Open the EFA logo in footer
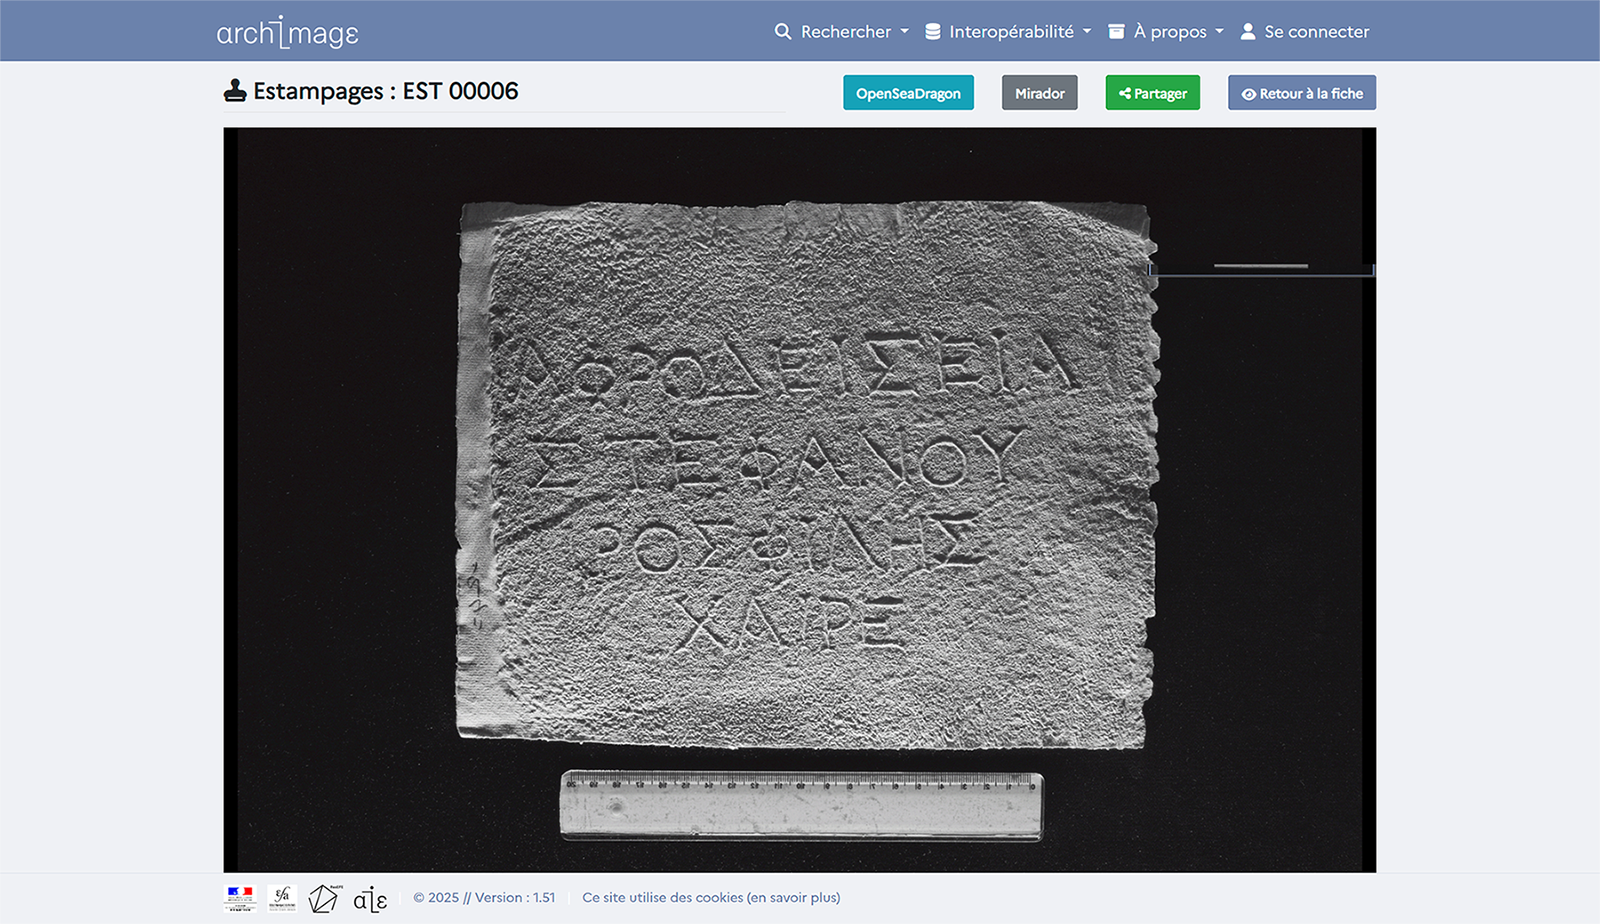1600x924 pixels. tap(282, 898)
